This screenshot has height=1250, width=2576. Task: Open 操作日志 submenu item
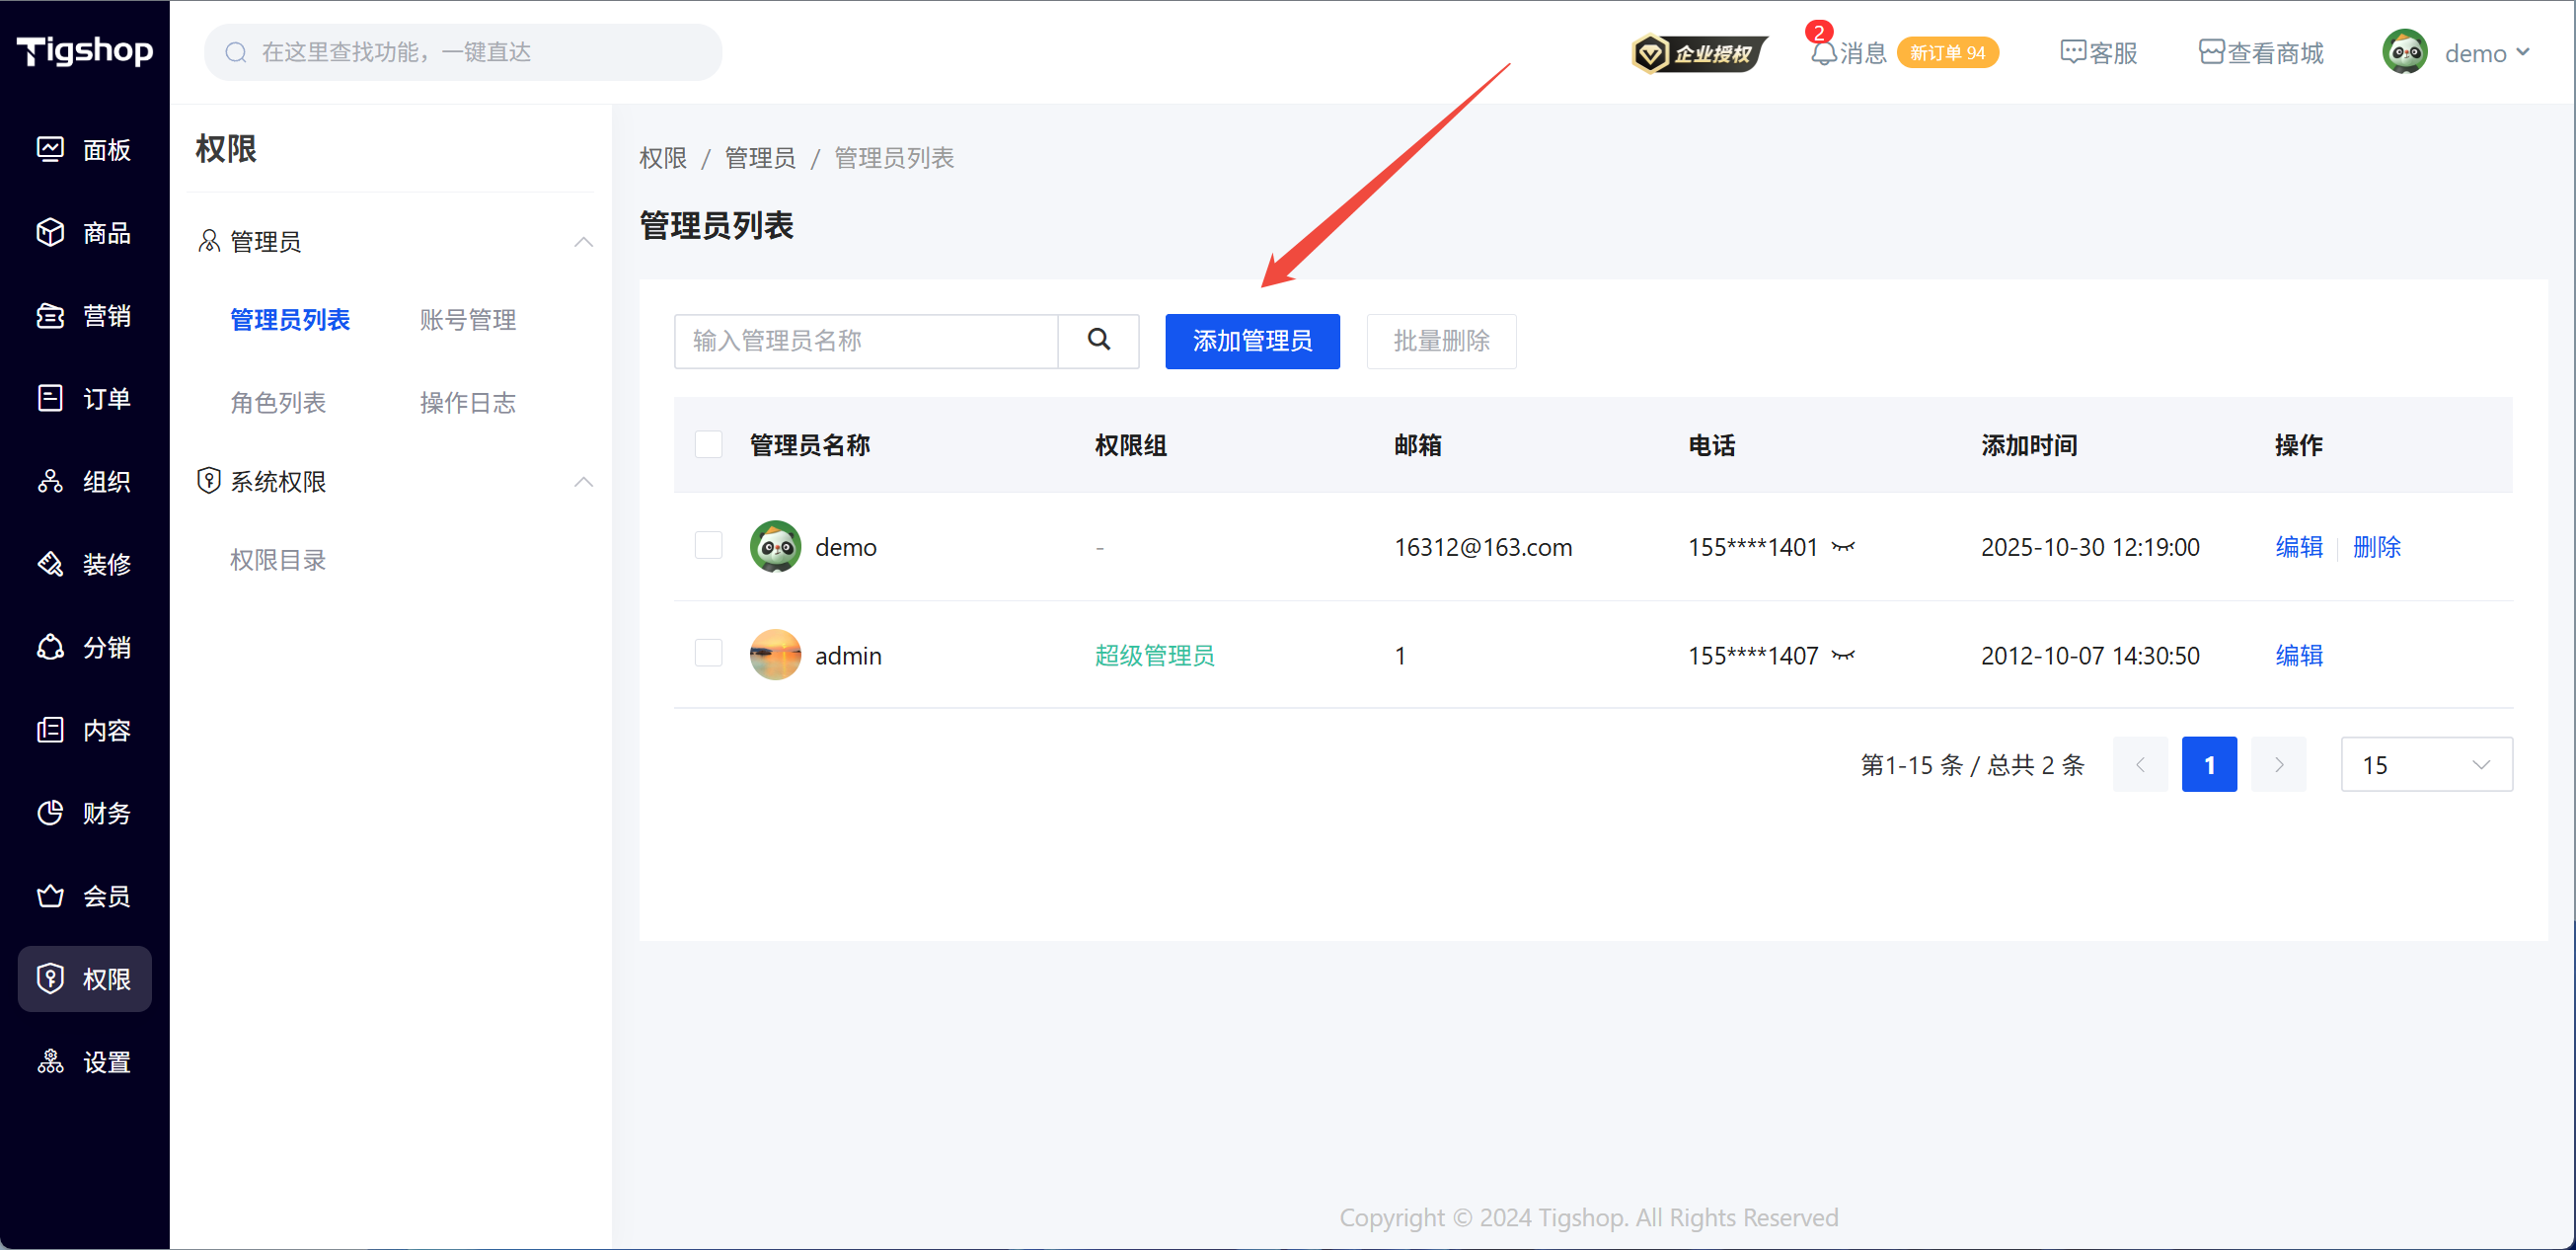coord(467,402)
